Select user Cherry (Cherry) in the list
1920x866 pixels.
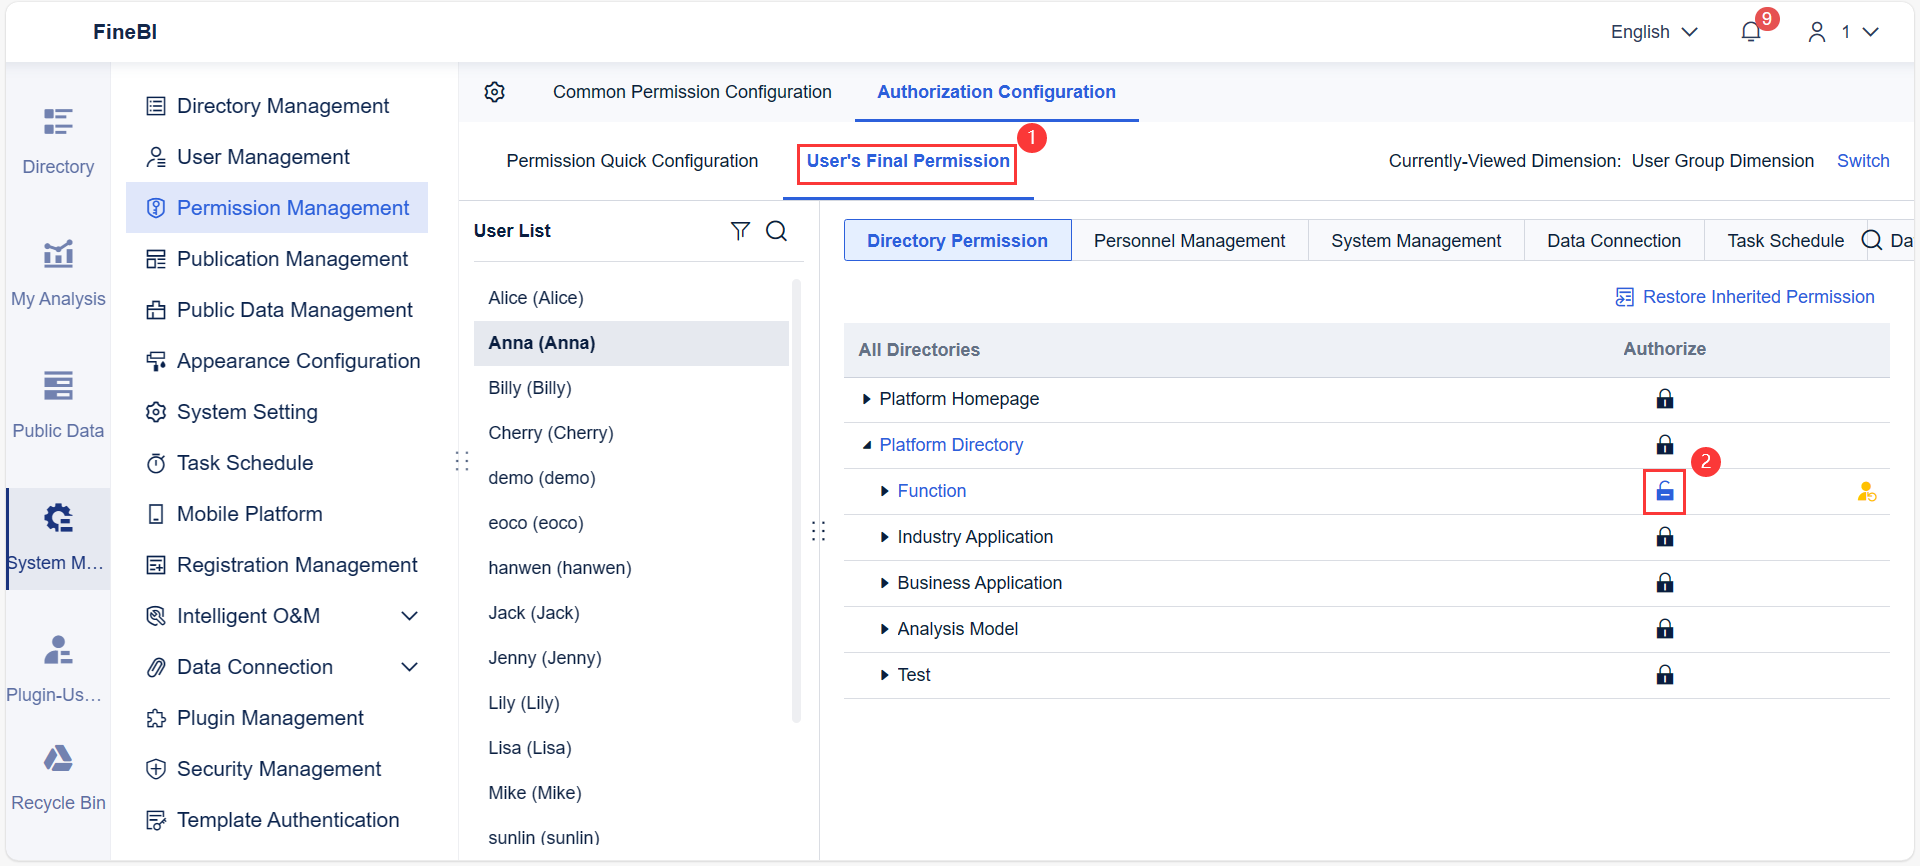pyautogui.click(x=551, y=433)
